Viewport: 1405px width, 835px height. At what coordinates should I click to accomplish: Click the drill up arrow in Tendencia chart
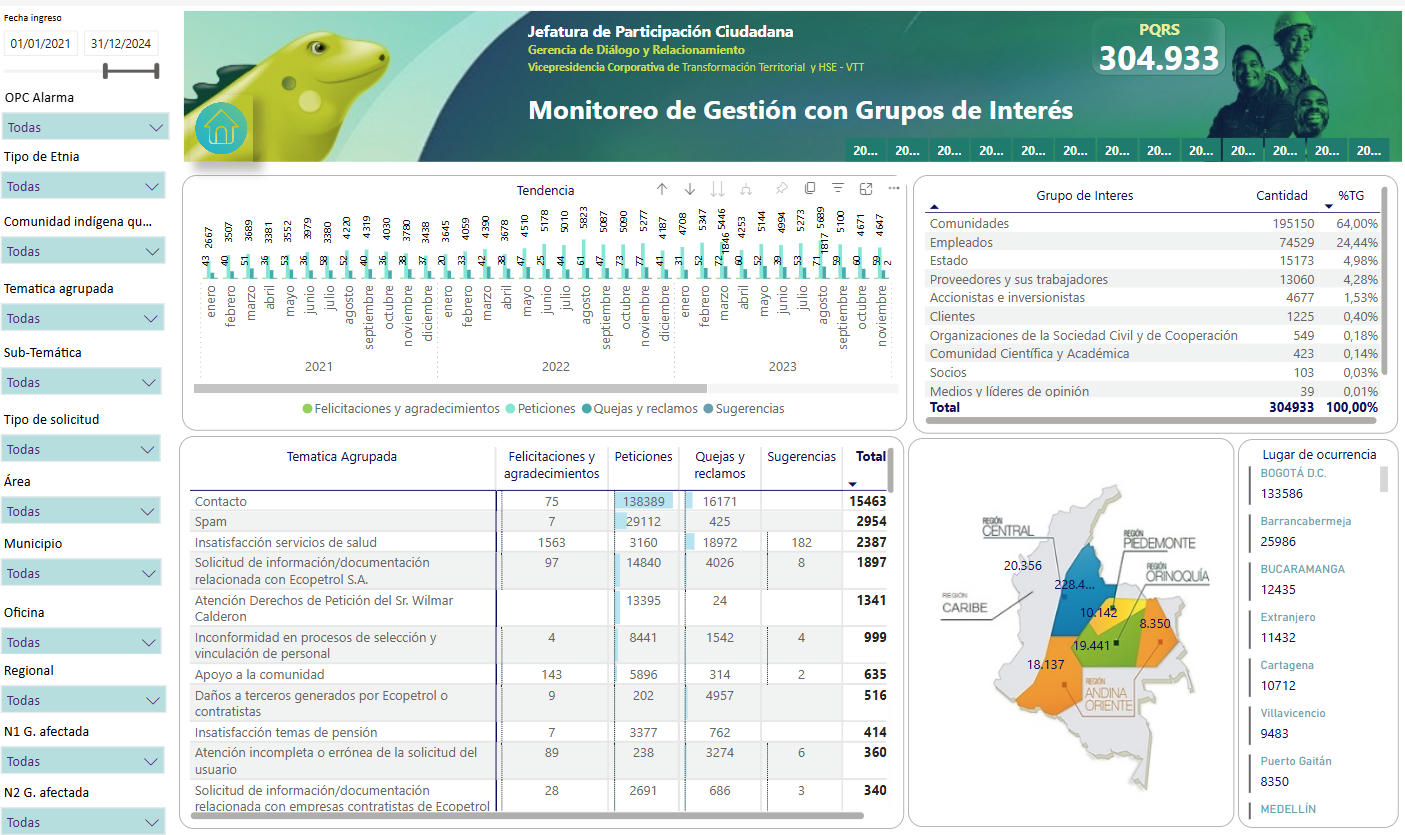(662, 189)
